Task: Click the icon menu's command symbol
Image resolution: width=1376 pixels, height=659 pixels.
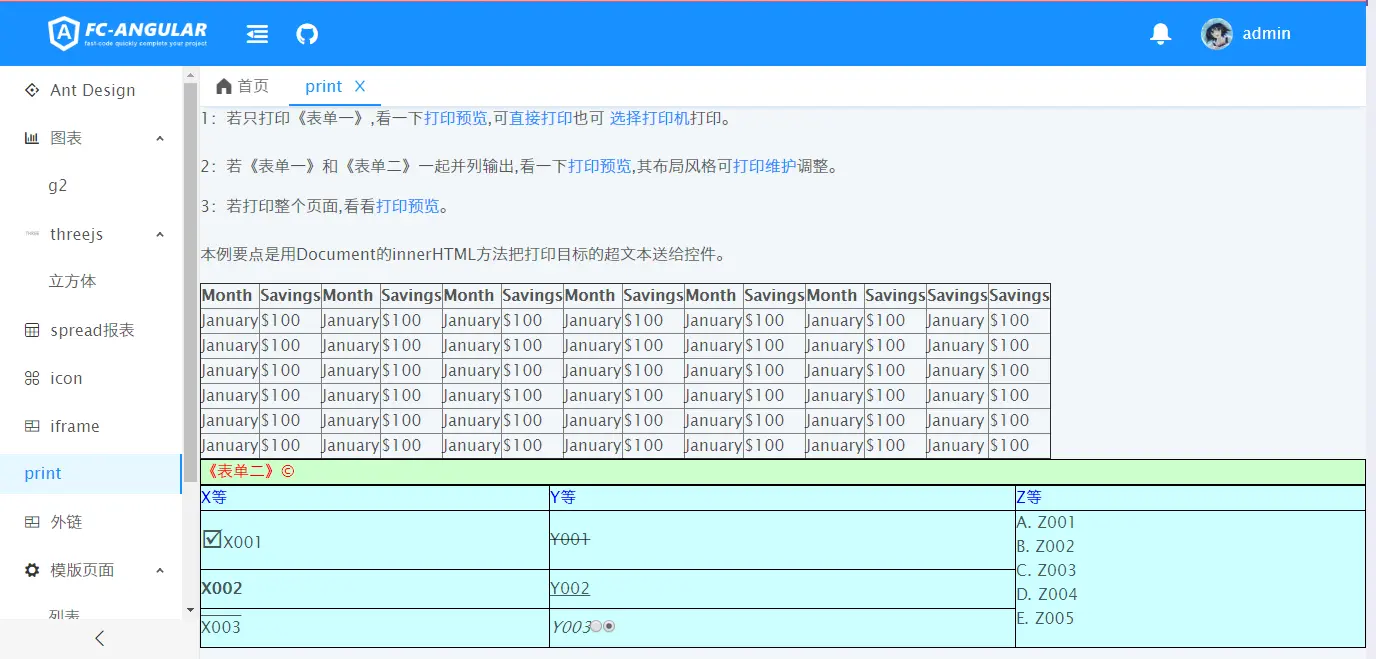Action: point(32,378)
